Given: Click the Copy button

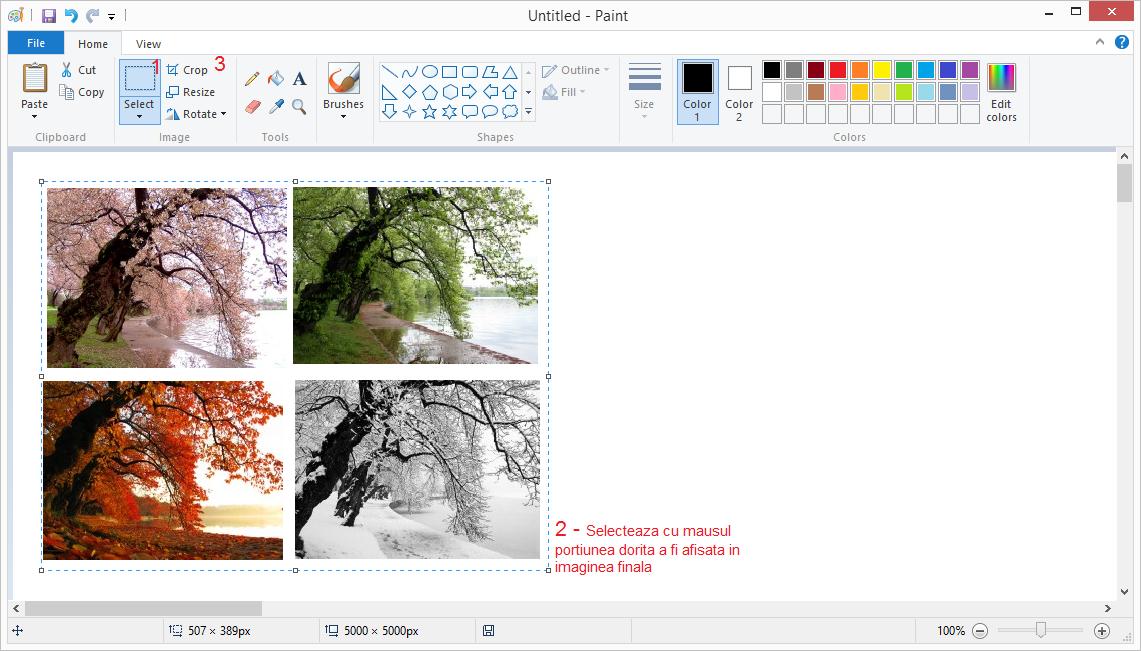Looking at the screenshot, I should [82, 92].
